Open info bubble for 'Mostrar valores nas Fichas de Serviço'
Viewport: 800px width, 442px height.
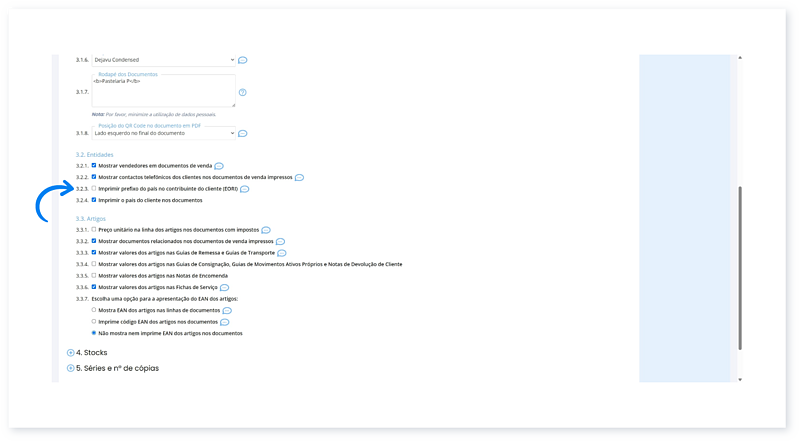(x=224, y=287)
